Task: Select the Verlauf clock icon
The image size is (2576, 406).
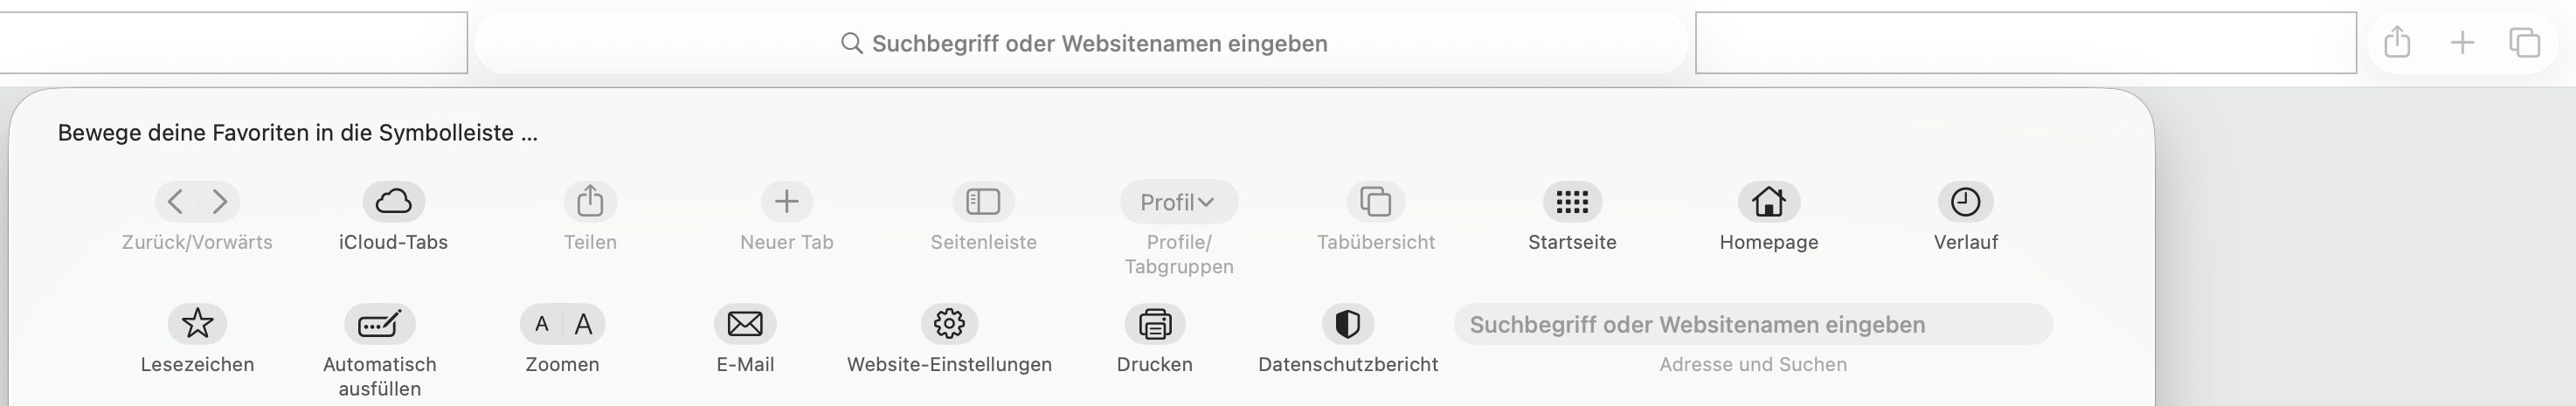Action: coord(1965,202)
